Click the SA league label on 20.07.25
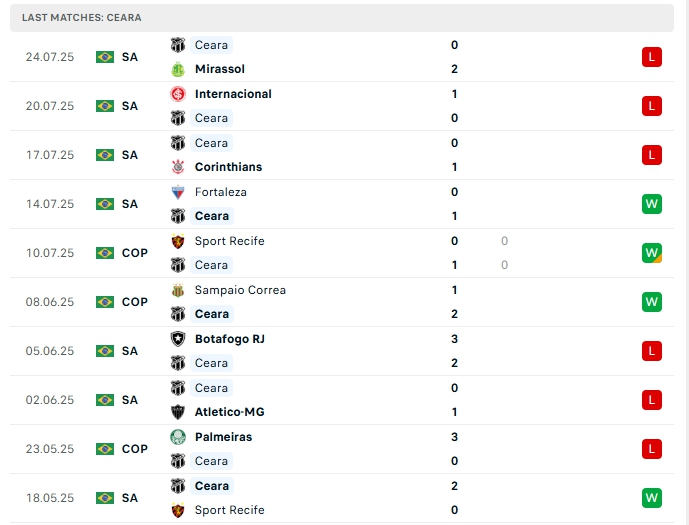 (x=130, y=106)
